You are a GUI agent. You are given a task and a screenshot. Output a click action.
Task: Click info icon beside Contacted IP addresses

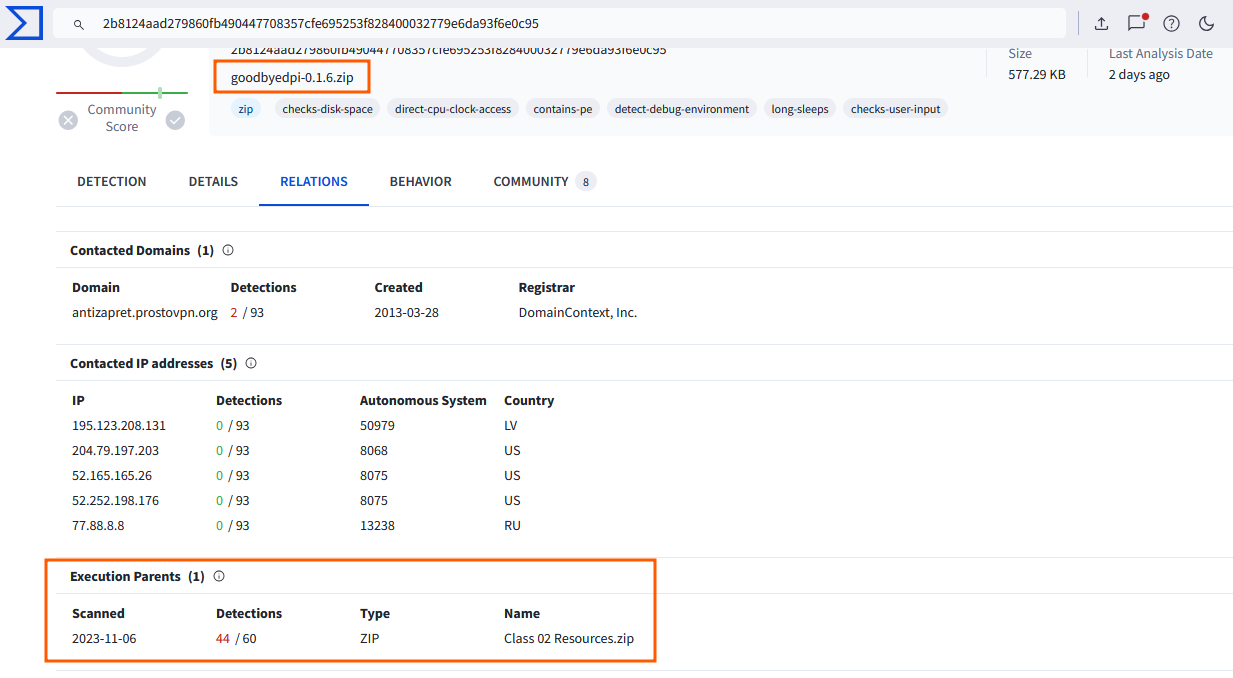(x=251, y=363)
